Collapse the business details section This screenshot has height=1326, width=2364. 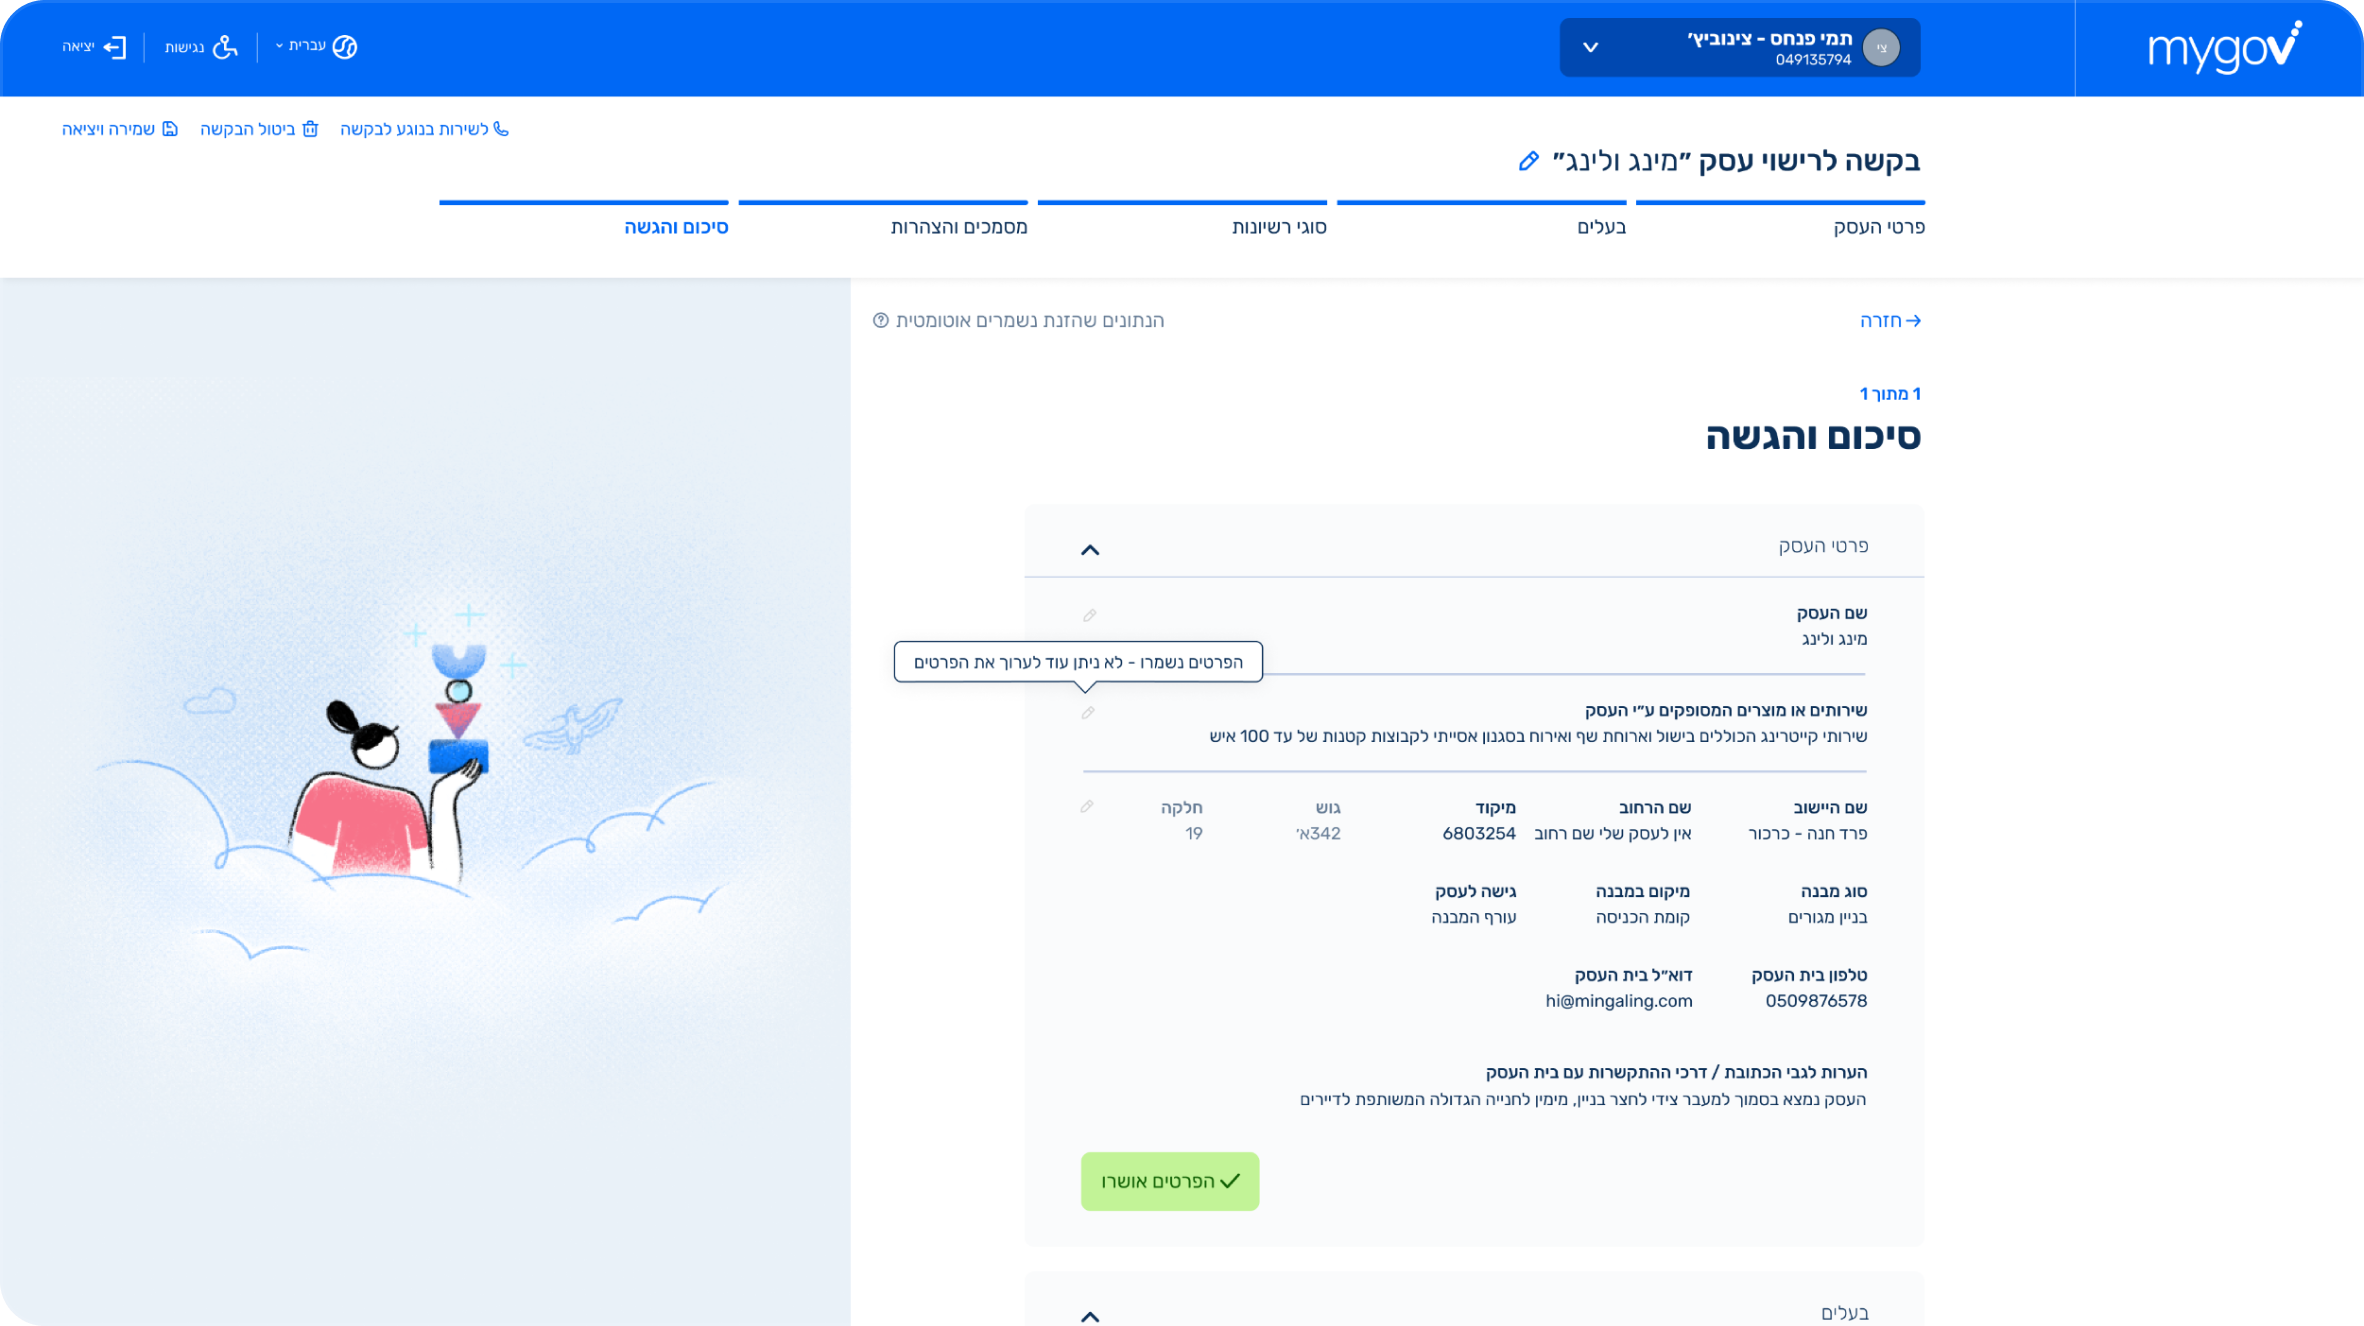tap(1090, 550)
